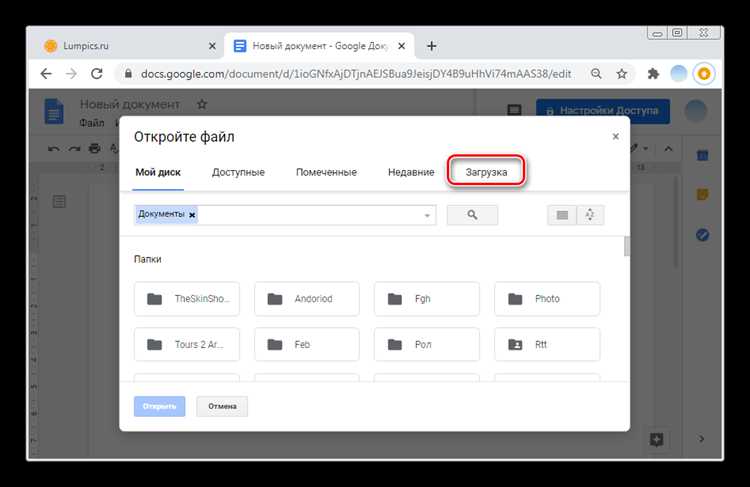Screen dimensions: 750x487
Task: Select the shared Rtt folder
Action: click(547, 344)
